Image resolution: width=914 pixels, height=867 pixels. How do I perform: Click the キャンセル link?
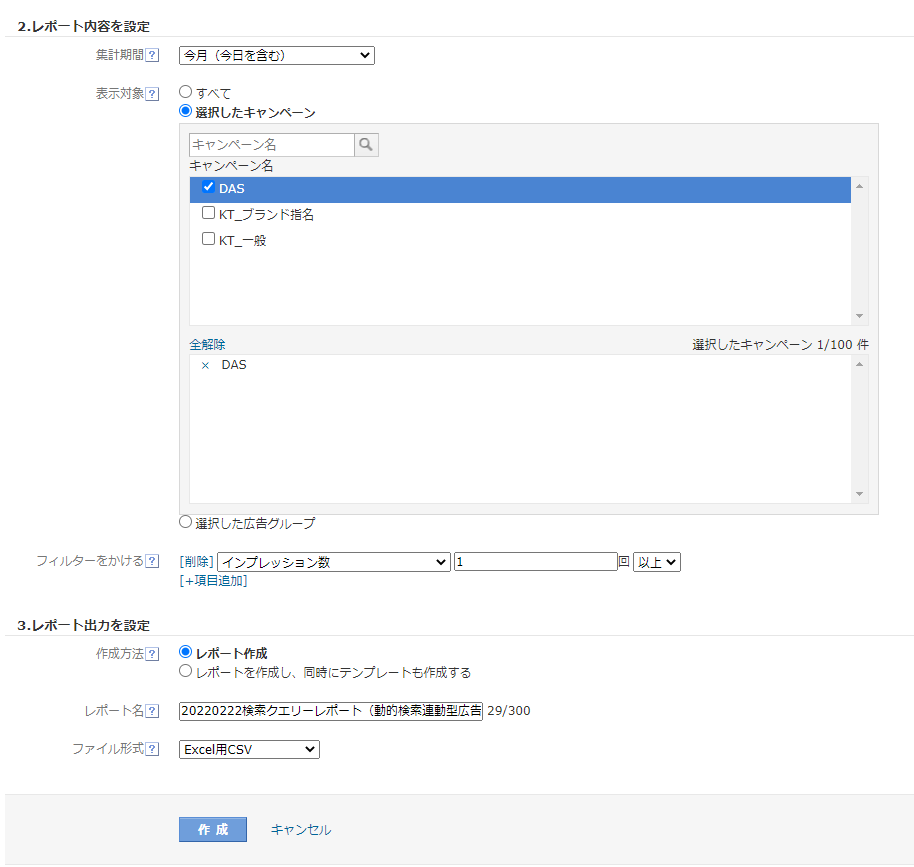[x=301, y=830]
